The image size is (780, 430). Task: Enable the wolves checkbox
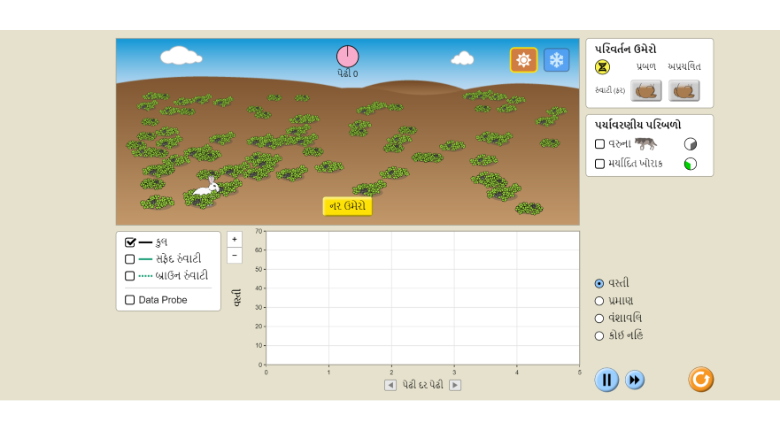tap(600, 144)
